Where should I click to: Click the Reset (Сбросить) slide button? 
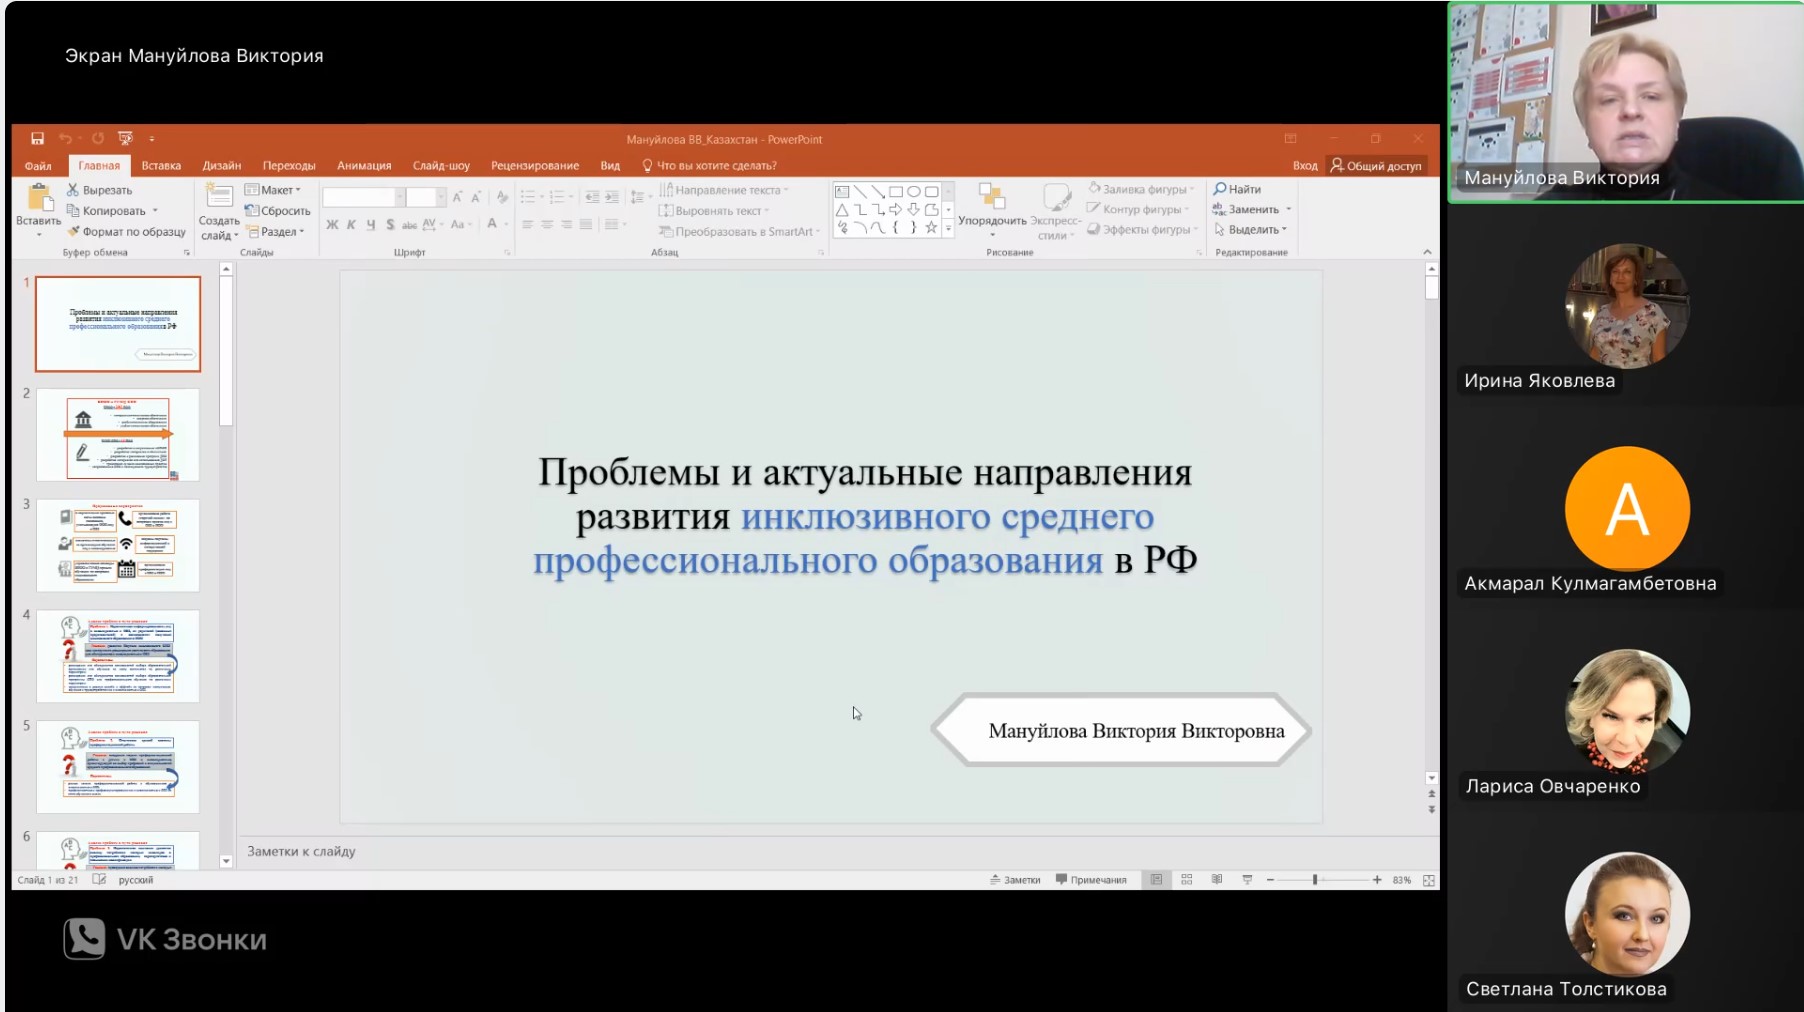click(278, 211)
